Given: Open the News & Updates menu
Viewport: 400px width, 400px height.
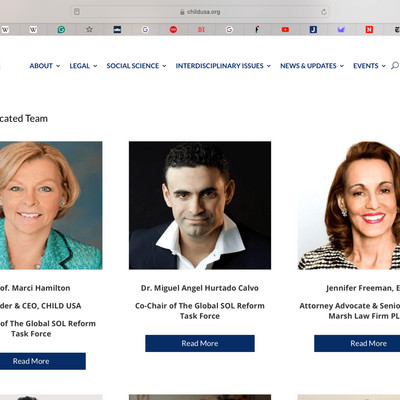Looking at the screenshot, I should [312, 66].
